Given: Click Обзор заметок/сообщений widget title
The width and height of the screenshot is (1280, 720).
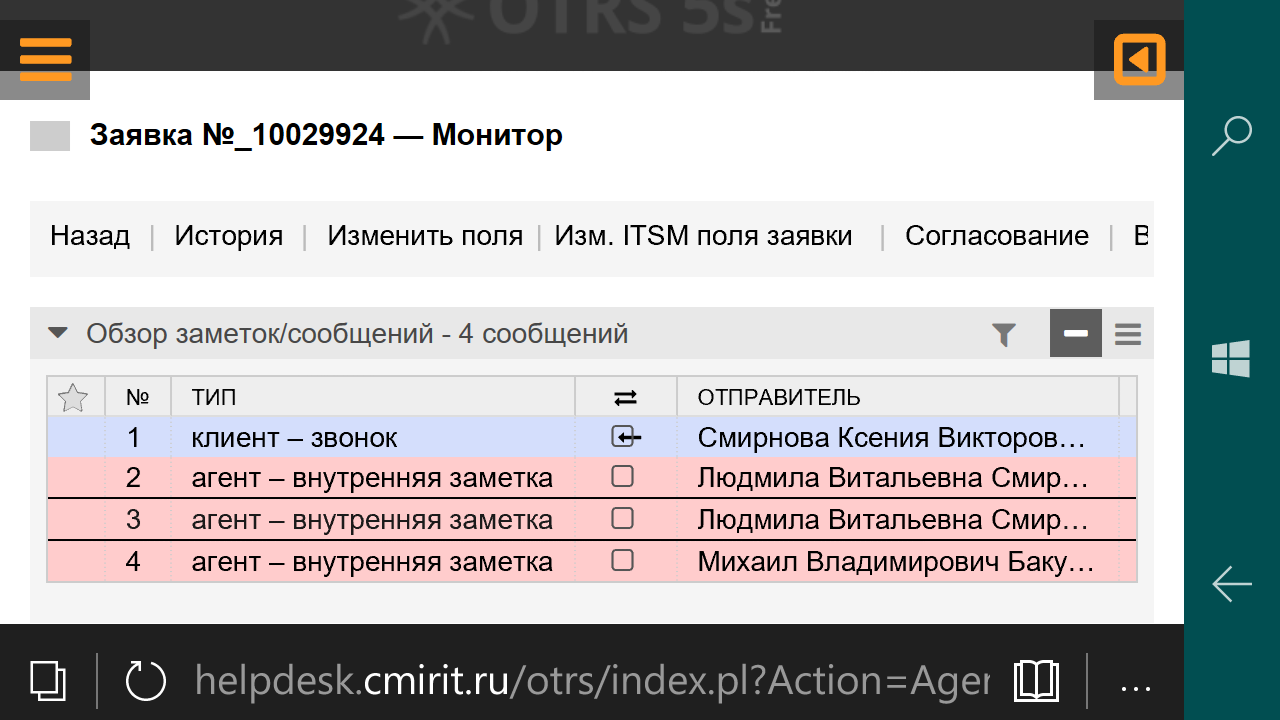Looking at the screenshot, I should point(357,333).
